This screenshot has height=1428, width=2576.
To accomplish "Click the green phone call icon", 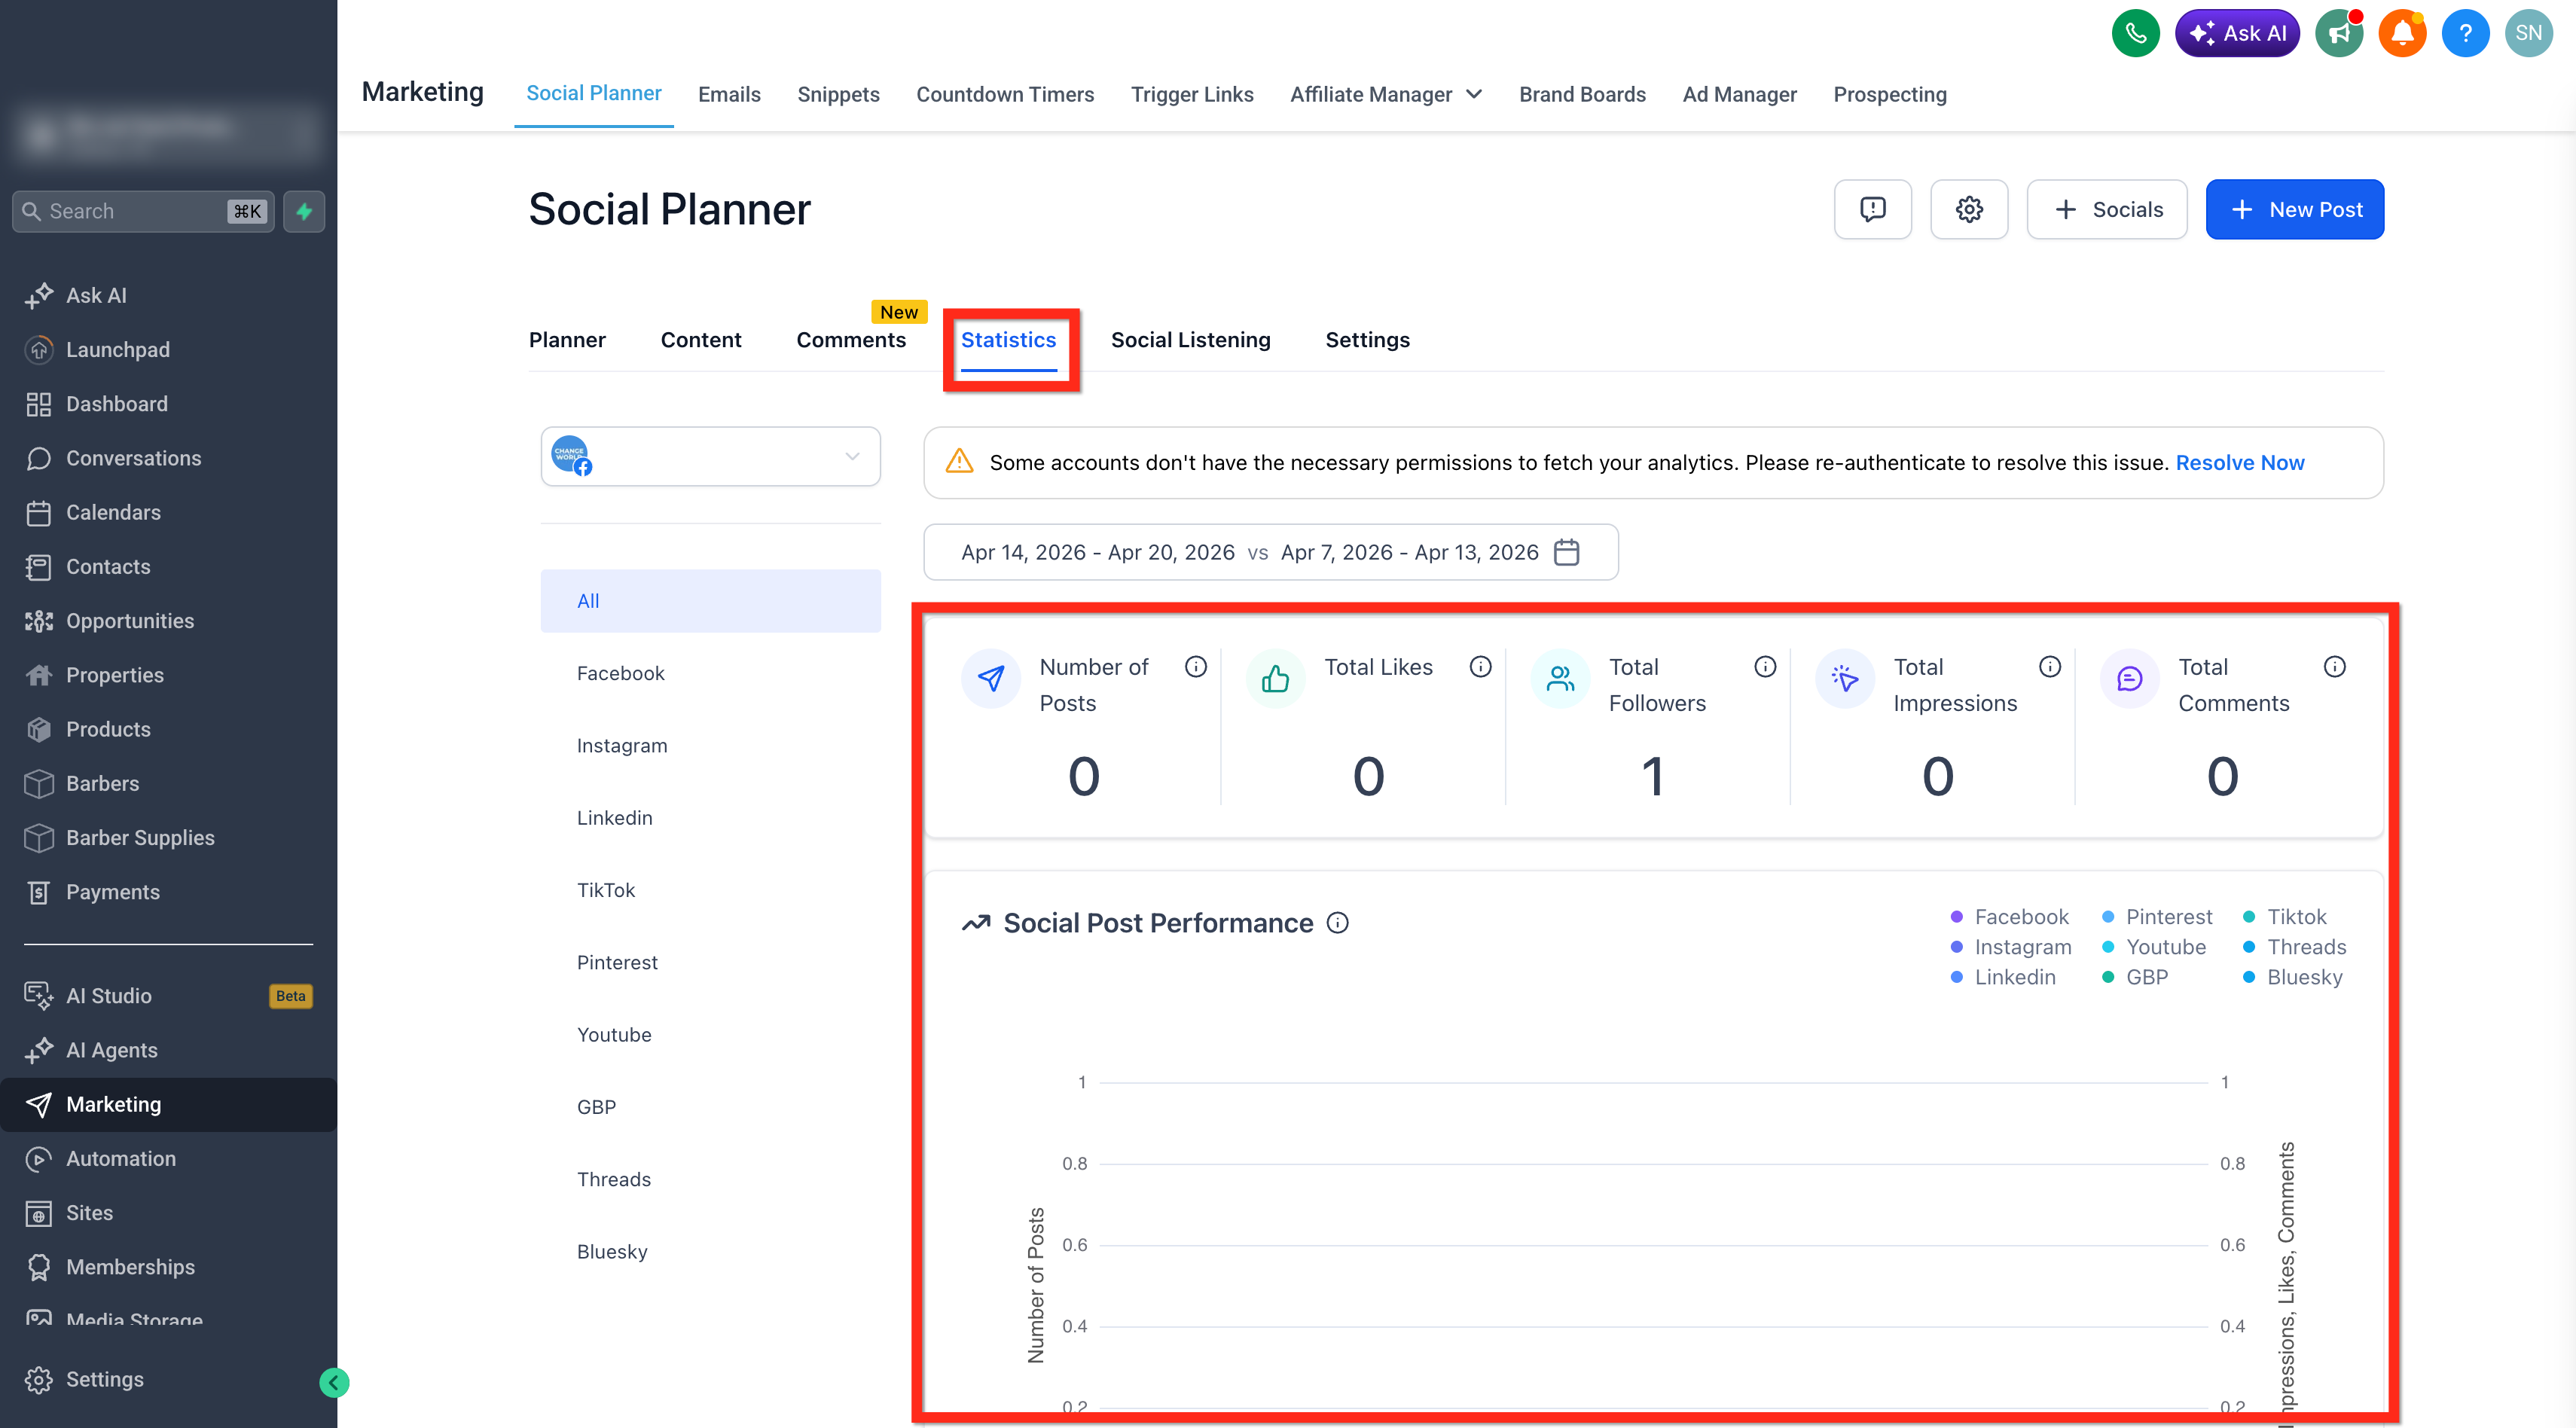I will tap(2135, 33).
